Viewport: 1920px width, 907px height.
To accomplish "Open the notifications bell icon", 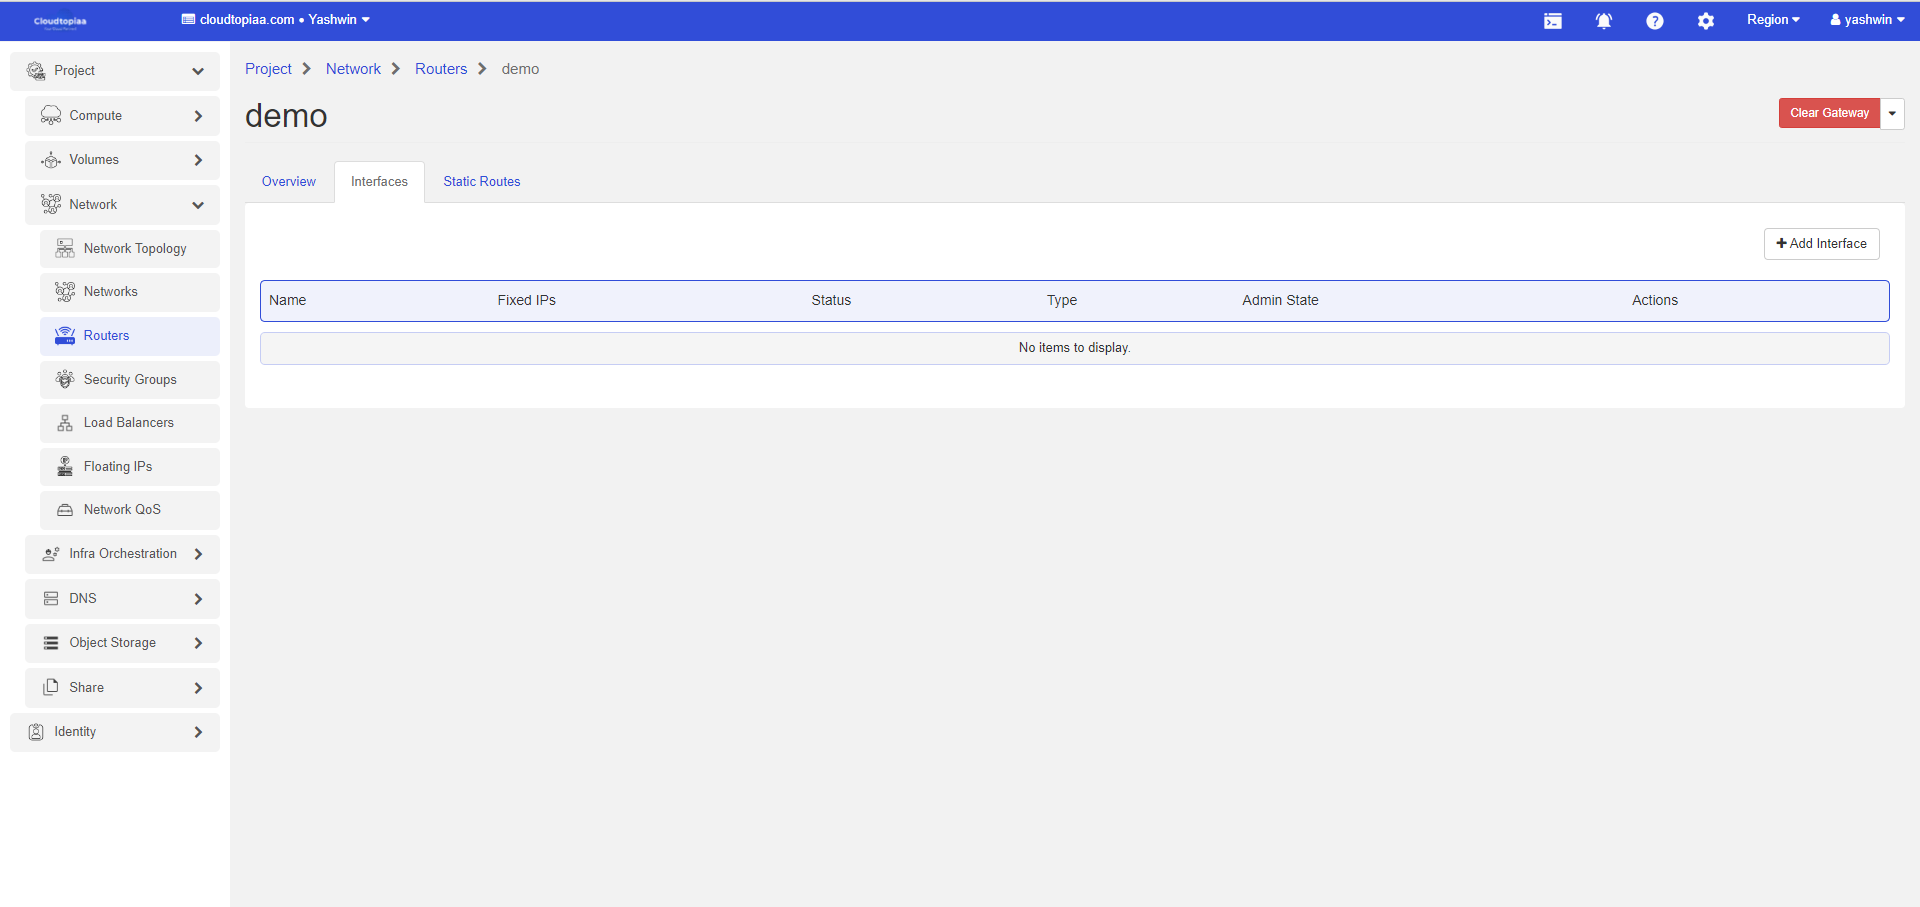I will tap(1603, 21).
